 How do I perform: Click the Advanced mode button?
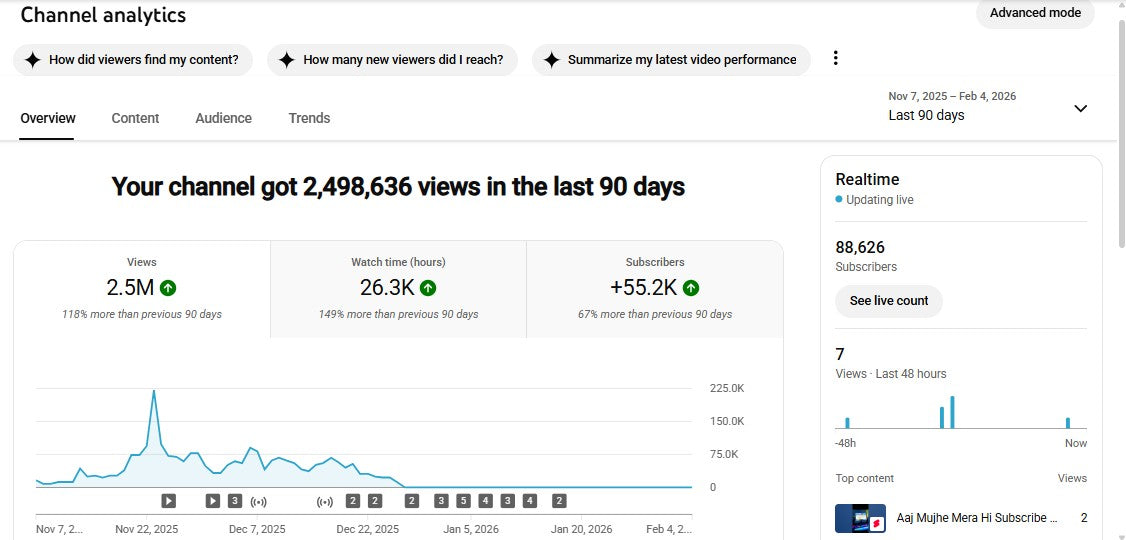pyautogui.click(x=1035, y=13)
